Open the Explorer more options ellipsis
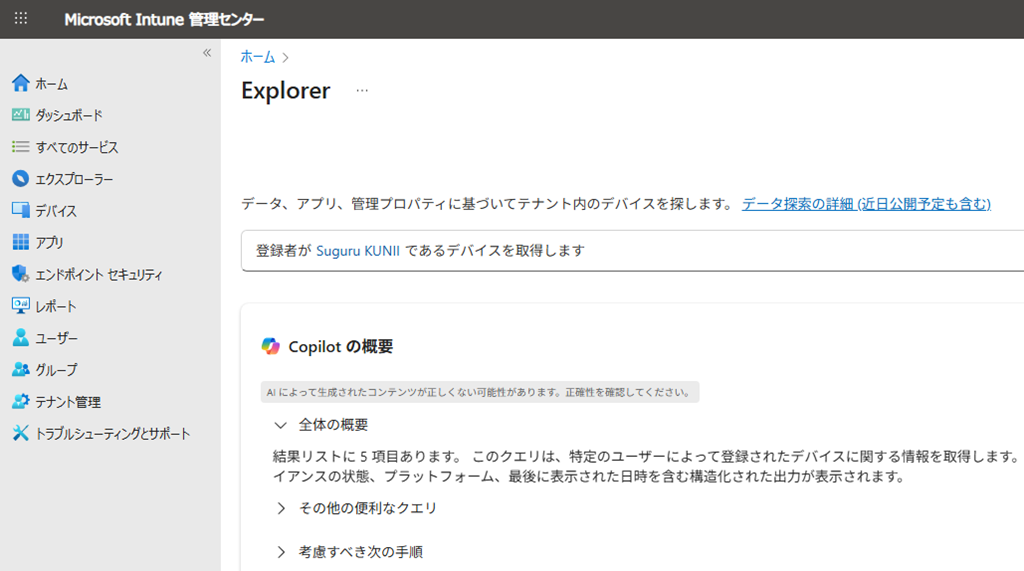Screen dimensions: 1024x571 pyautogui.click(x=362, y=90)
